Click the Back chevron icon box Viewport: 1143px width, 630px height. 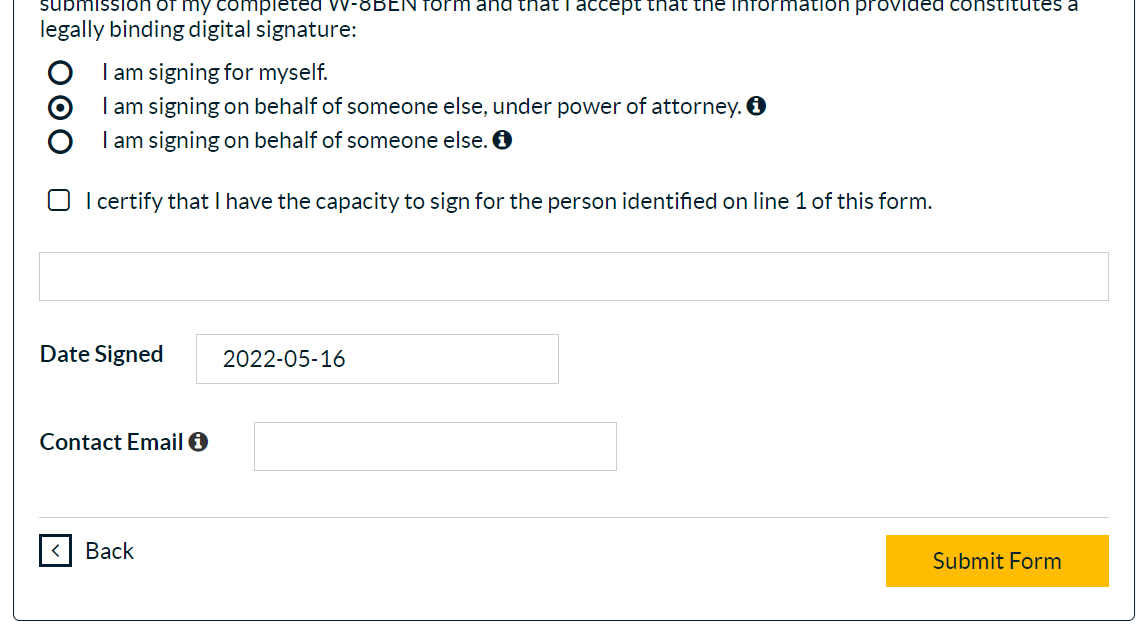click(x=56, y=550)
